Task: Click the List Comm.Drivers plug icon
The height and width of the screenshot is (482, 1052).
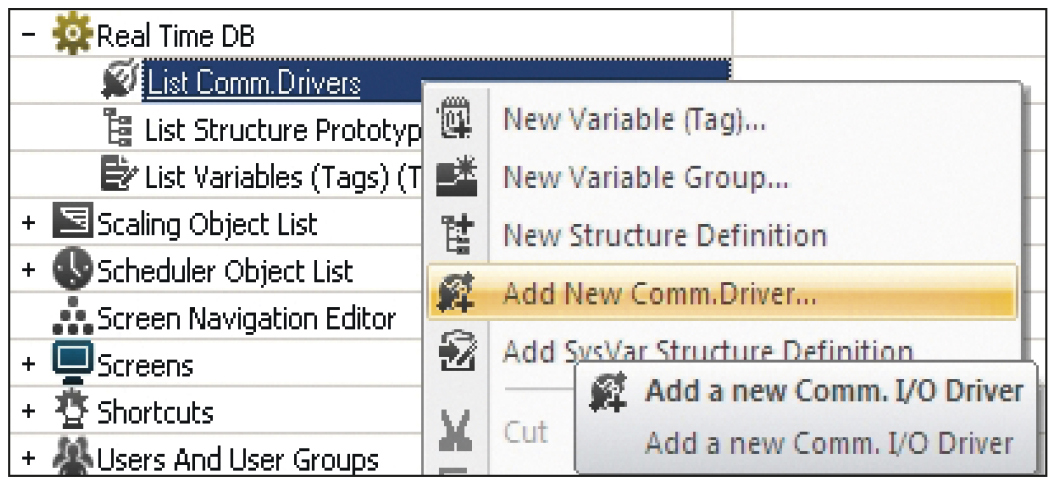Action: [121, 80]
